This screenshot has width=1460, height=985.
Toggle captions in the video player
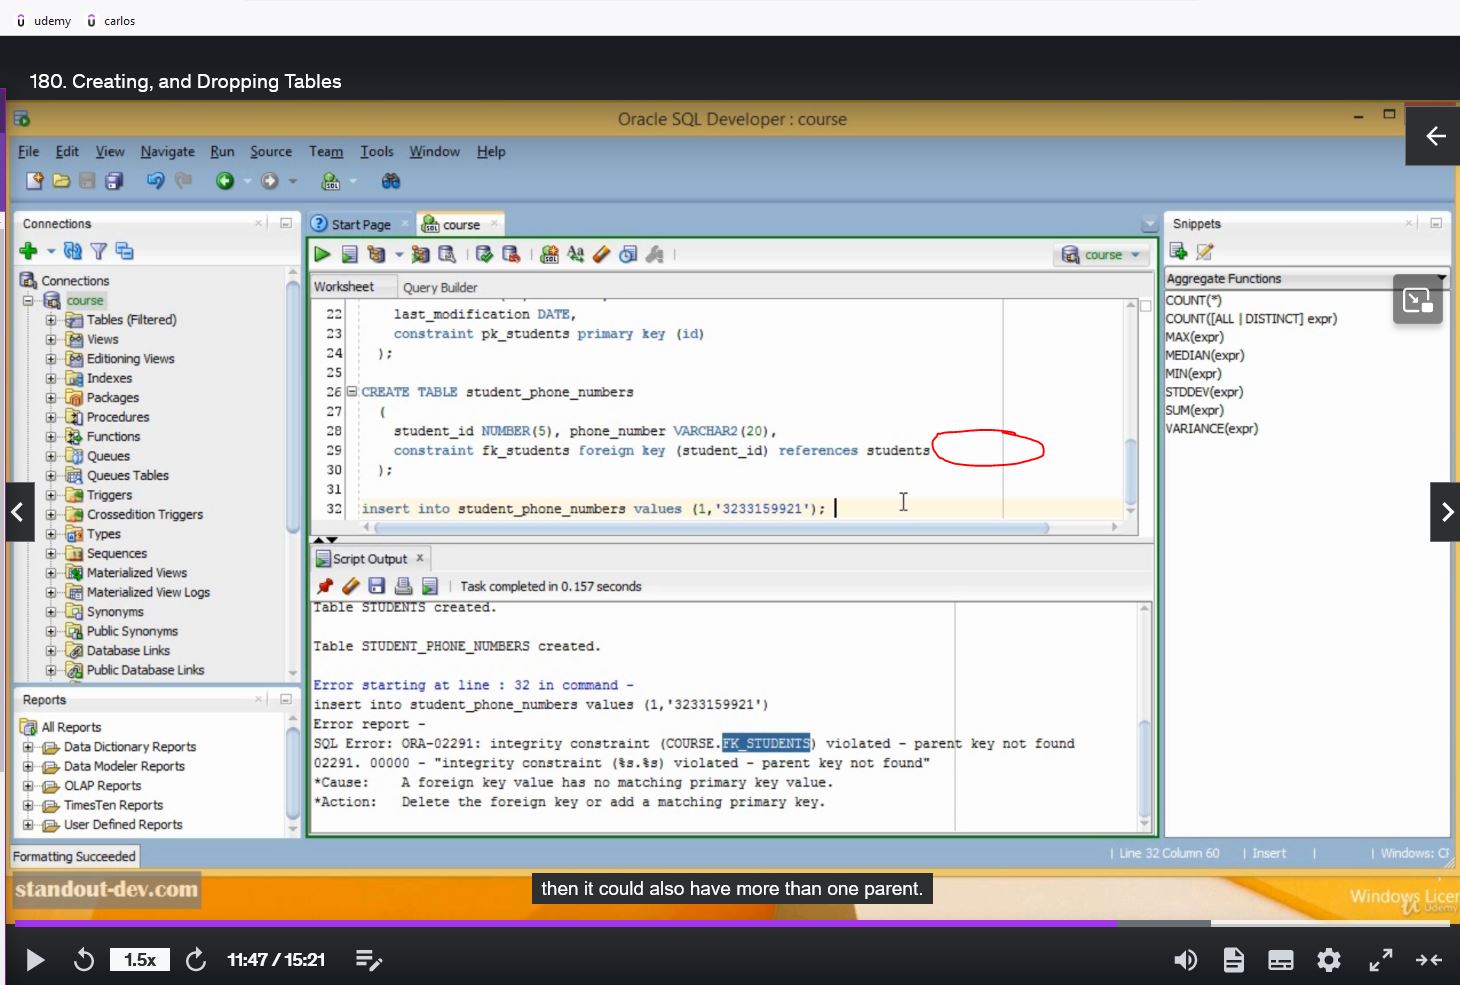[x=1280, y=960]
